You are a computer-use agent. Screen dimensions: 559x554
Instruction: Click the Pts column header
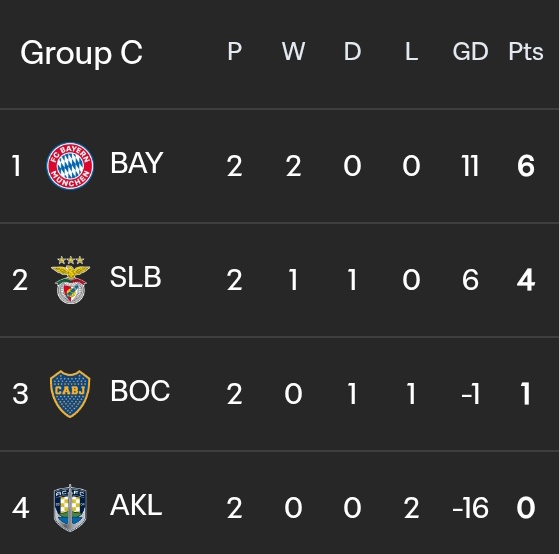tap(526, 52)
